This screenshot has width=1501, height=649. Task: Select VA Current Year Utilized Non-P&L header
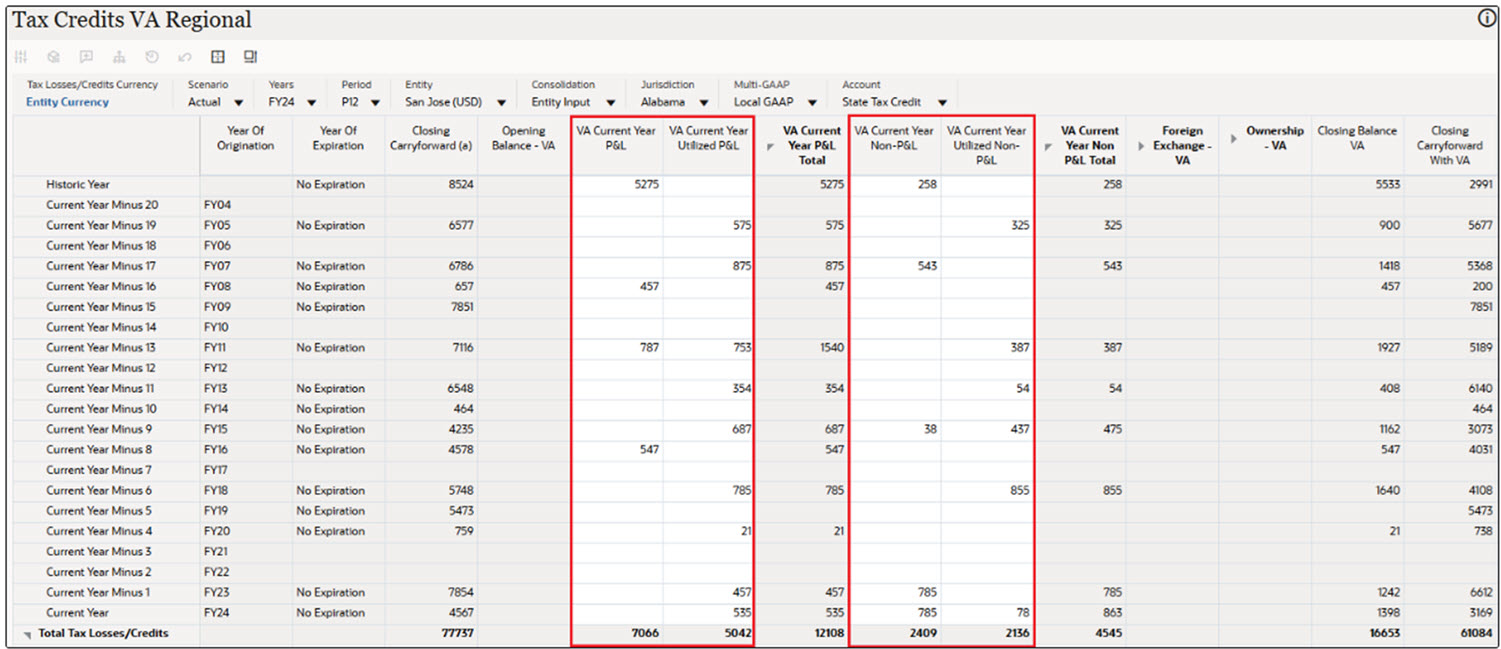[x=986, y=145]
